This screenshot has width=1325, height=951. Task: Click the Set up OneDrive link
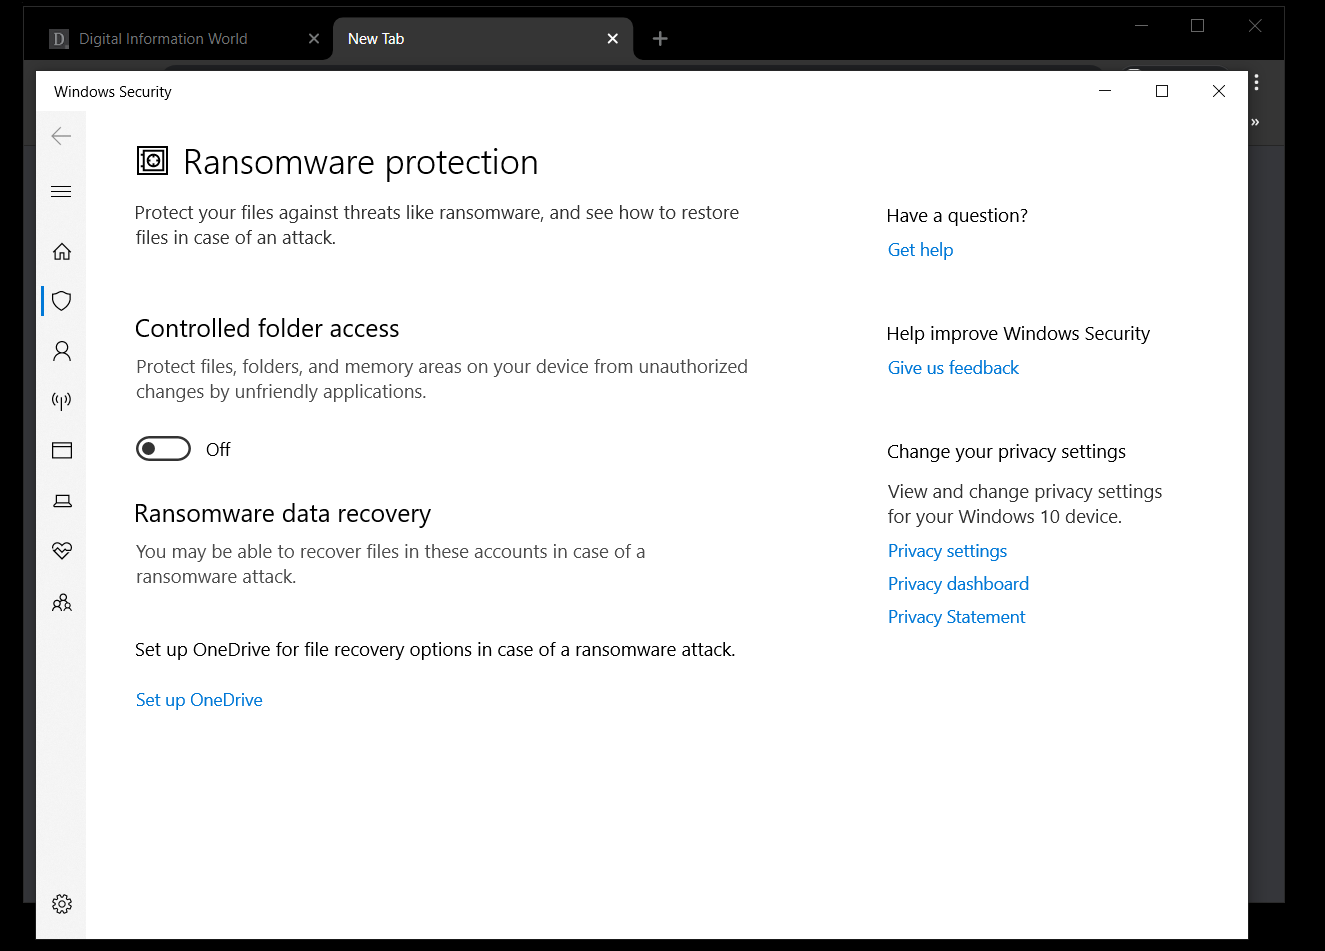point(198,699)
